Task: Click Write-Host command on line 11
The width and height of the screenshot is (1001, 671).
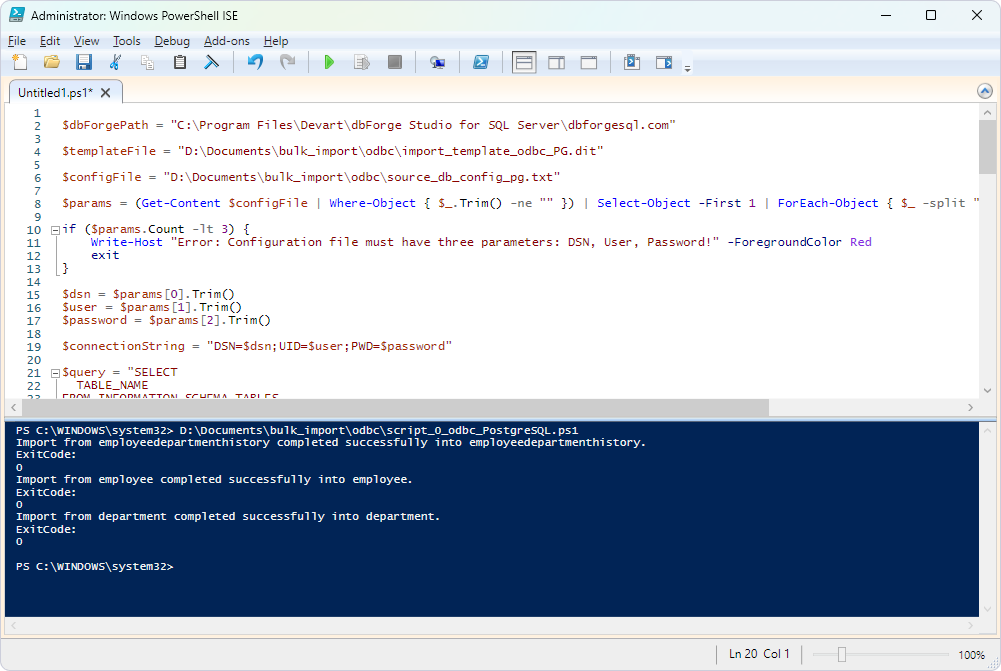Action: point(126,242)
